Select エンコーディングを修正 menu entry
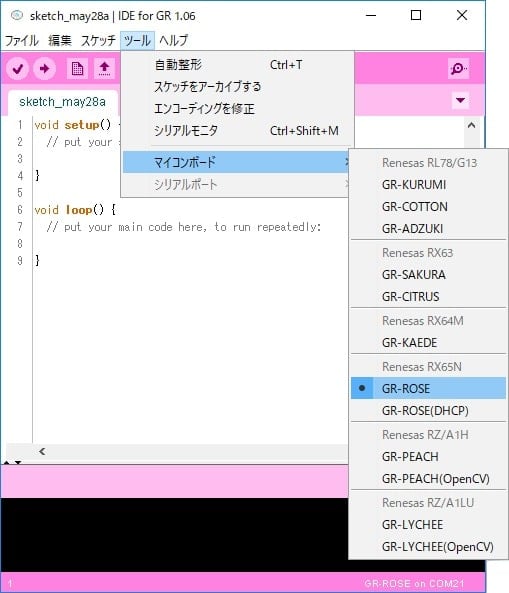509x593 pixels. (237, 109)
